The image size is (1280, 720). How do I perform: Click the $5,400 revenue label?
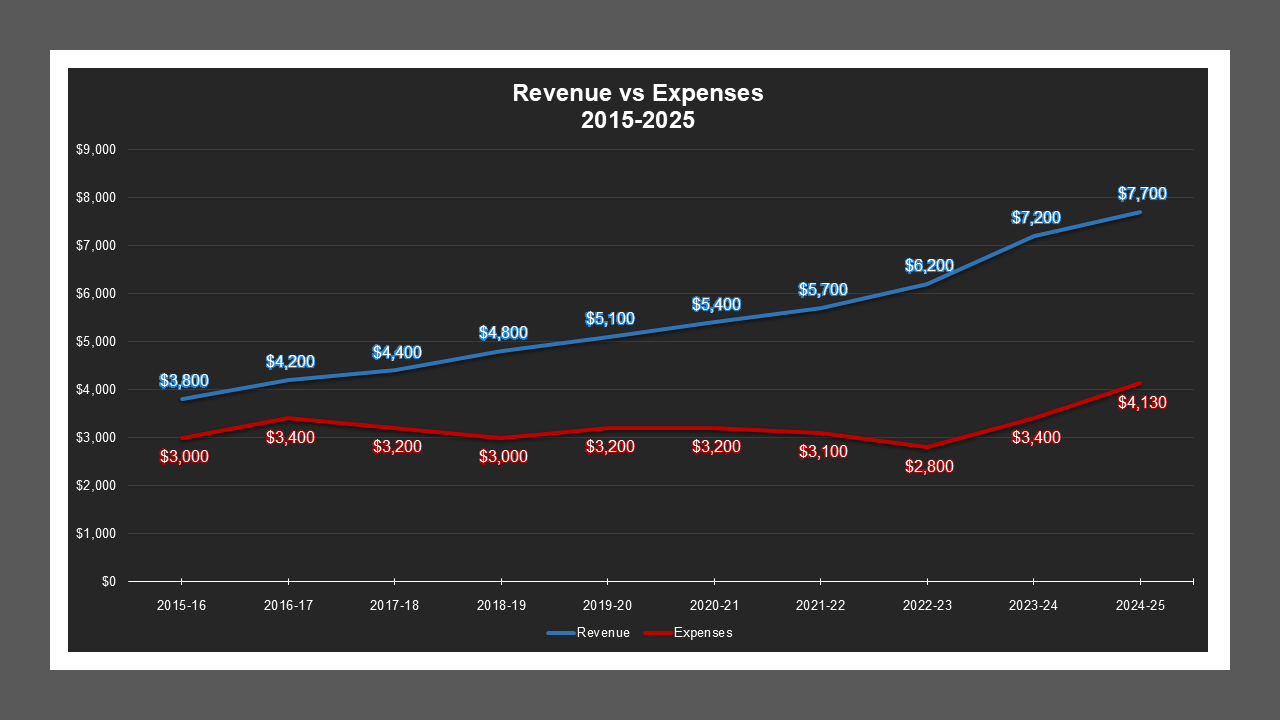point(717,301)
